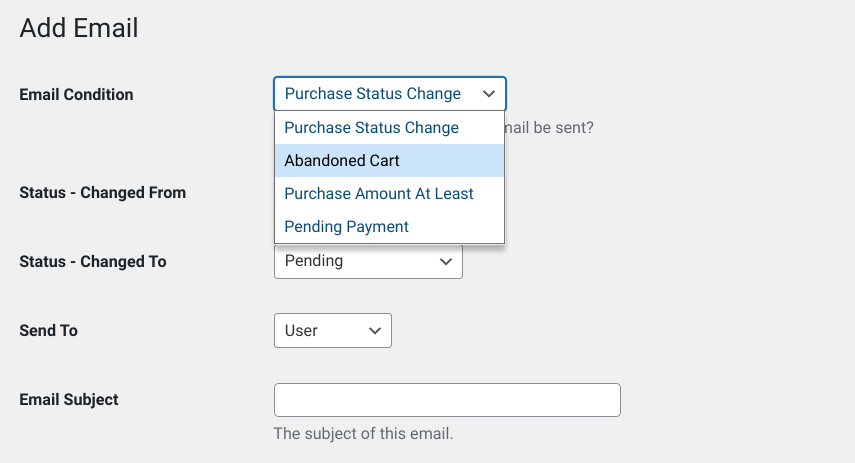Click the Email Condition chevron arrow
Image resolution: width=855 pixels, height=463 pixels.
coord(489,94)
